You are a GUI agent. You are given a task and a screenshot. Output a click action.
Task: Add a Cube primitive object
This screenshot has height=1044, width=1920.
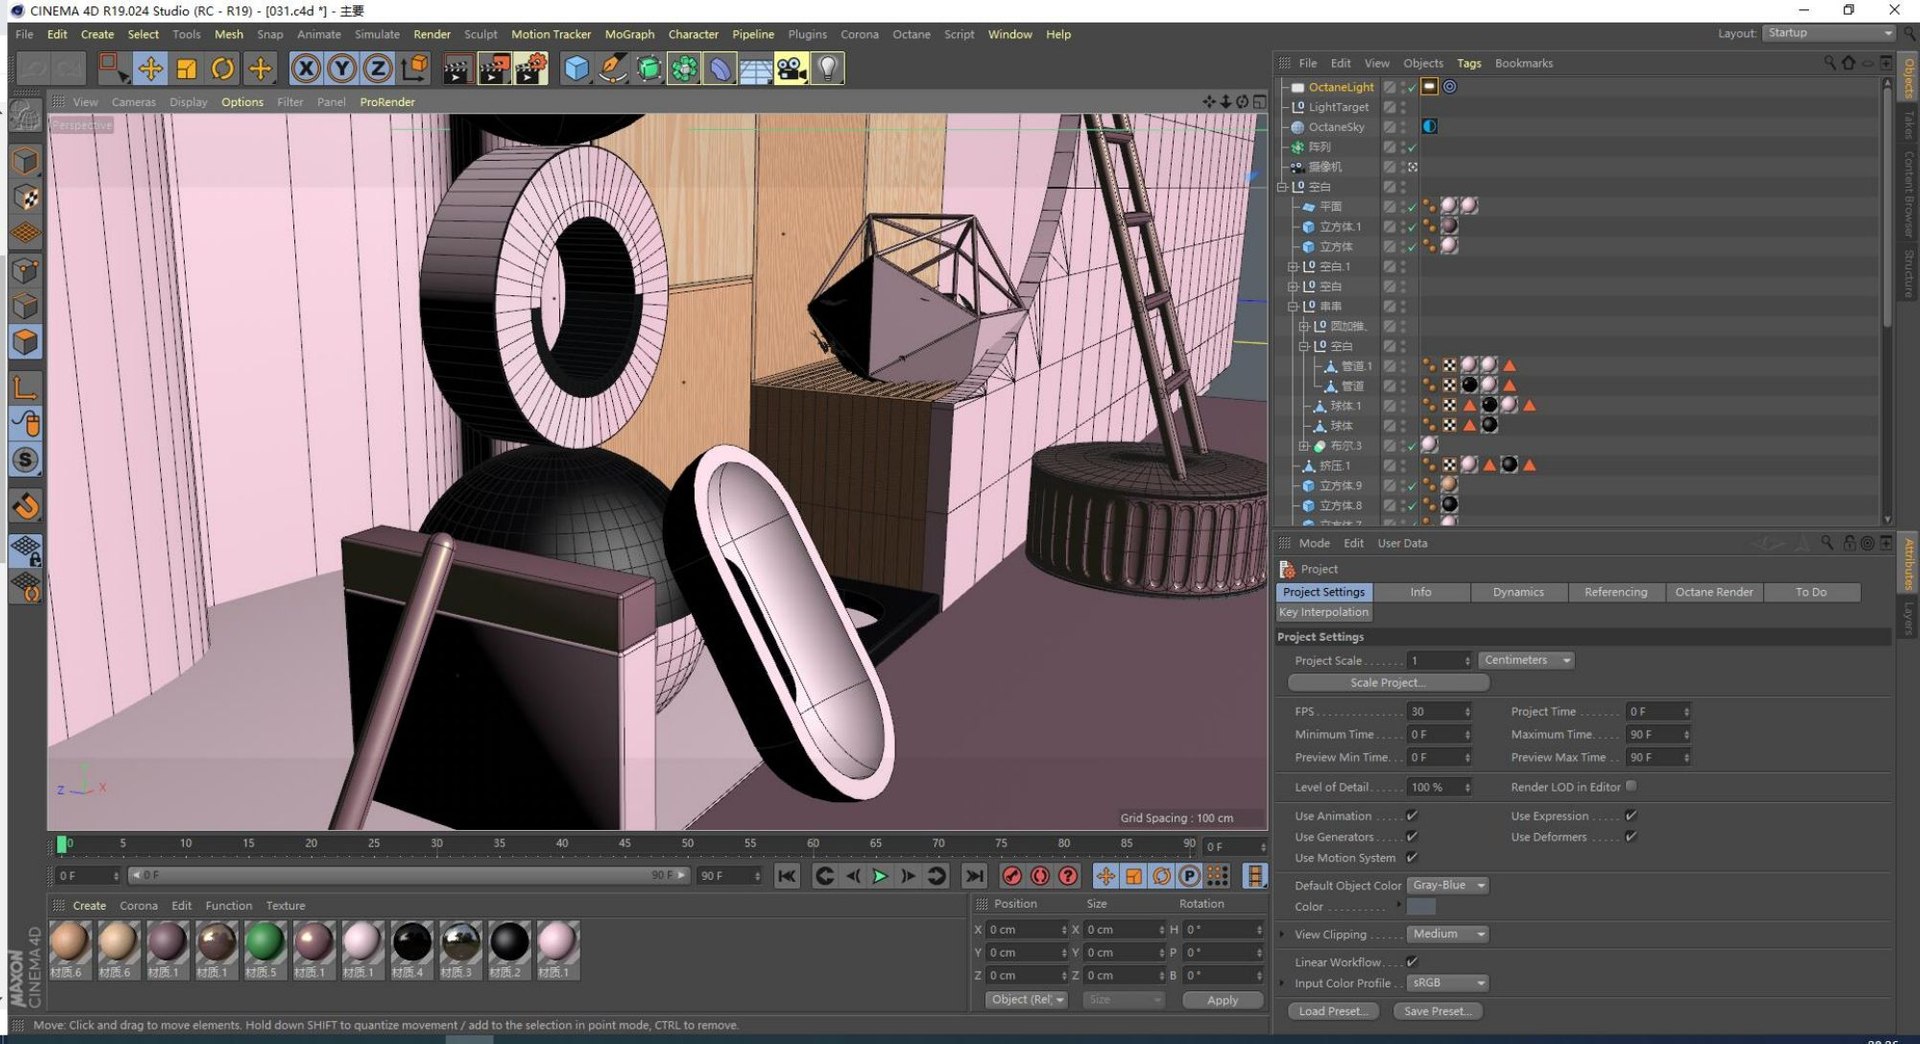coord(576,69)
